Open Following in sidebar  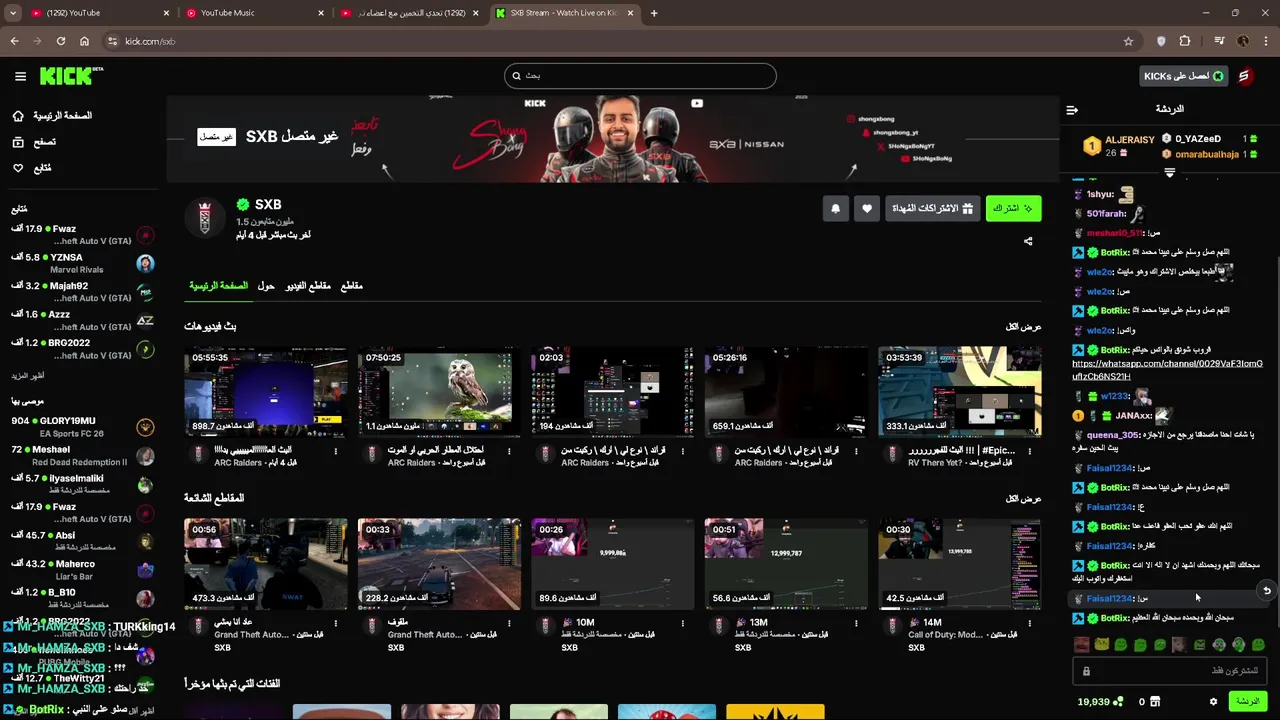(31, 168)
